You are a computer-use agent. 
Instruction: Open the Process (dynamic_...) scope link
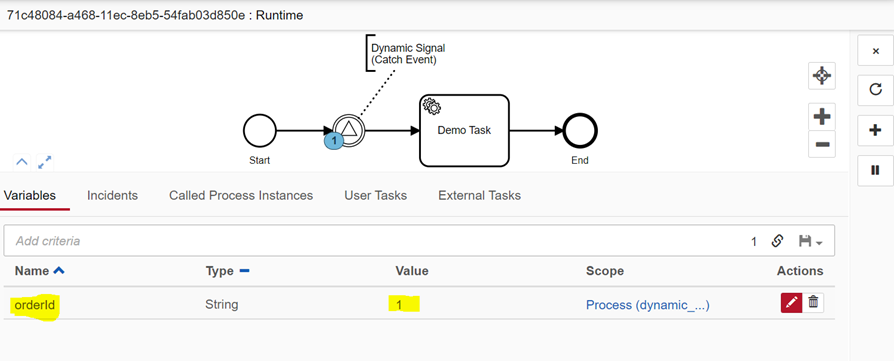coord(648,305)
